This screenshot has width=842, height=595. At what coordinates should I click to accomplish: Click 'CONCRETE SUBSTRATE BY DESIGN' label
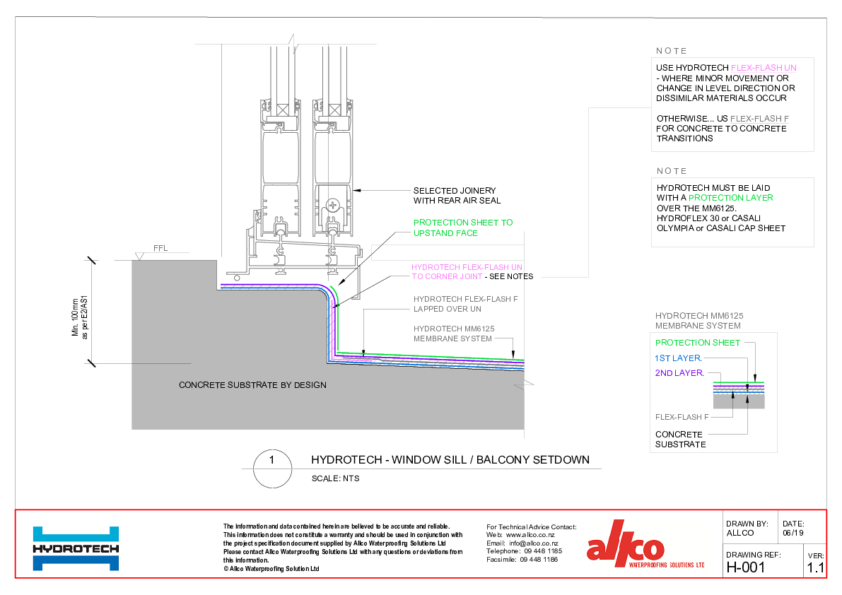coord(252,385)
